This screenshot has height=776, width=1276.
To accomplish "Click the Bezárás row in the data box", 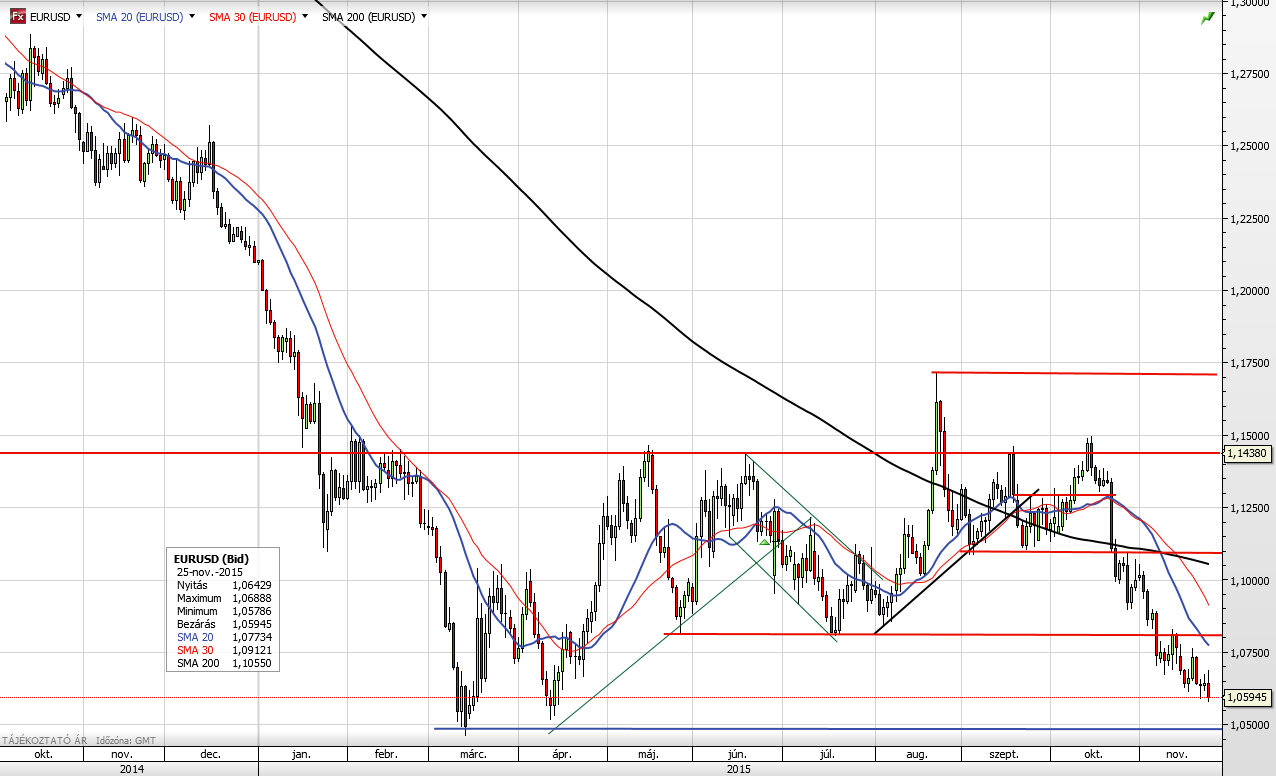I will coord(224,624).
